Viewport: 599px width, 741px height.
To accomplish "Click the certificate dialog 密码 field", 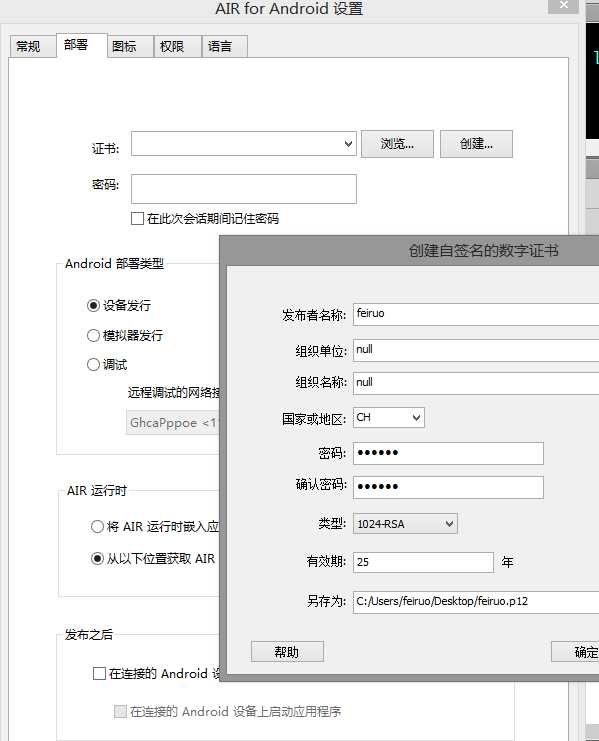I will [x=448, y=453].
